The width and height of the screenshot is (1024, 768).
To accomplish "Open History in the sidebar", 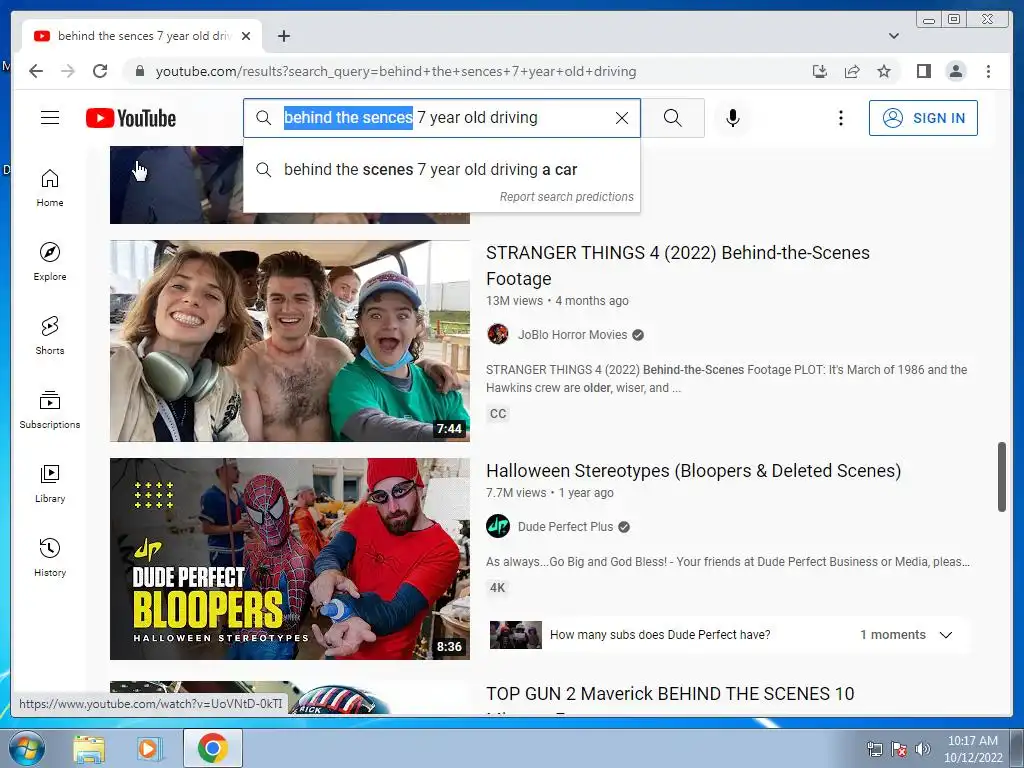I will click(50, 558).
